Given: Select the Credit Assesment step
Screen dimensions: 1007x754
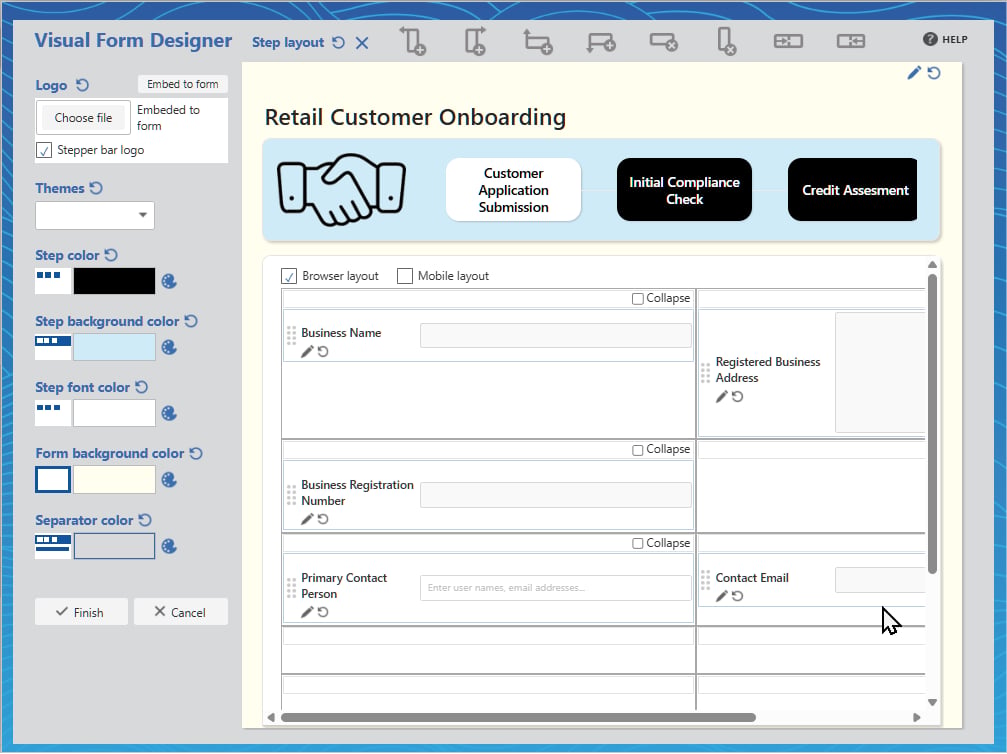Looking at the screenshot, I should point(853,190).
